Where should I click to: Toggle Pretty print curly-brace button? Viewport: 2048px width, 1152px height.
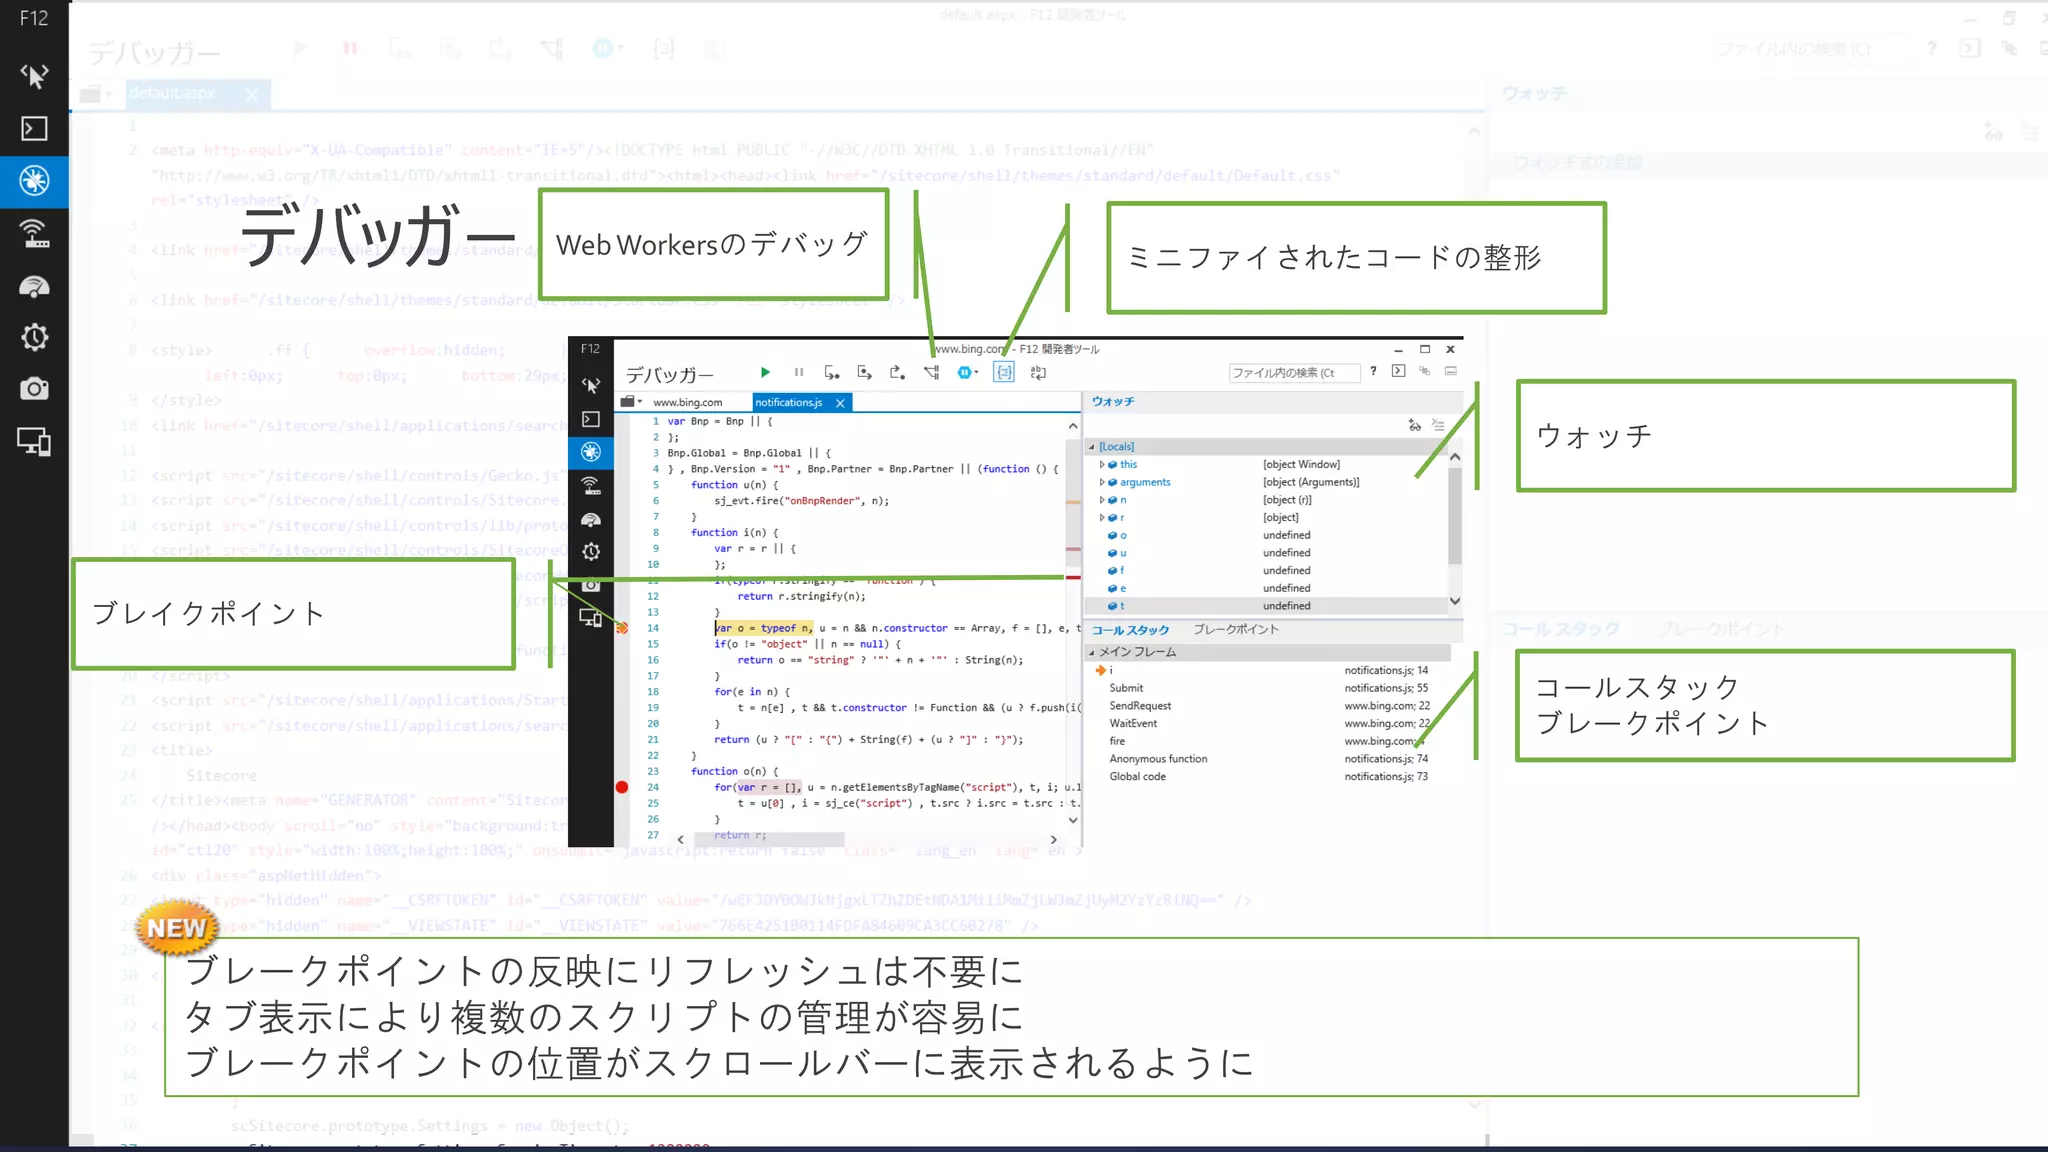pos(1004,372)
